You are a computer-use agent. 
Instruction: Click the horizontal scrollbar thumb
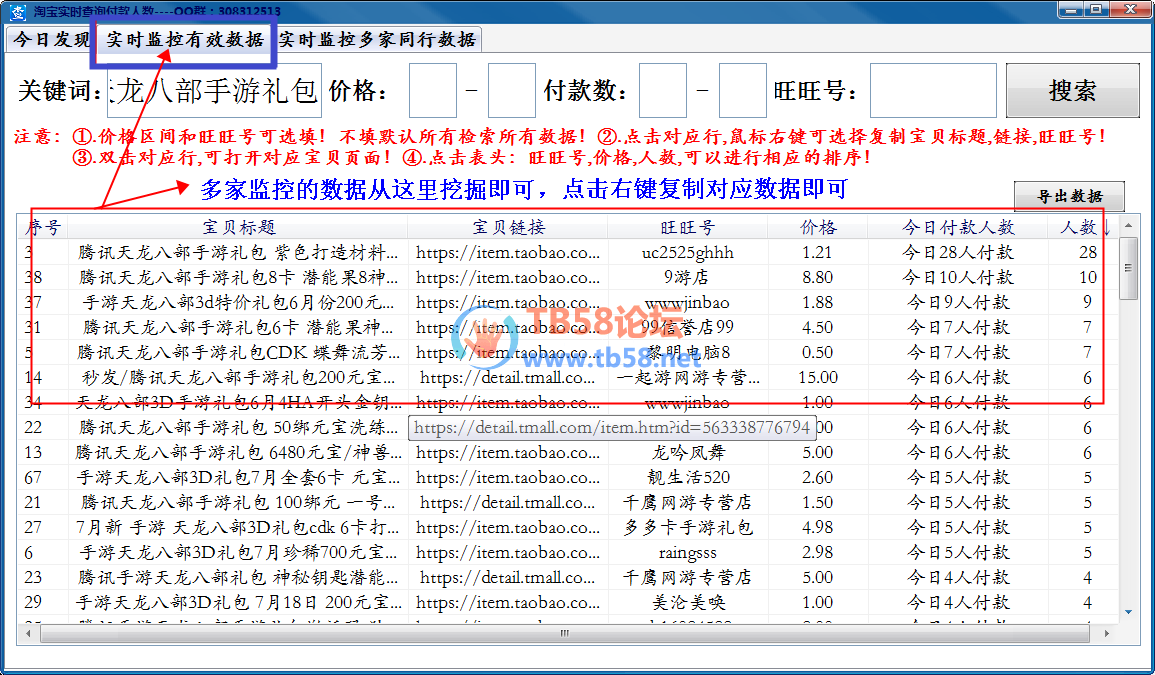[x=565, y=633]
